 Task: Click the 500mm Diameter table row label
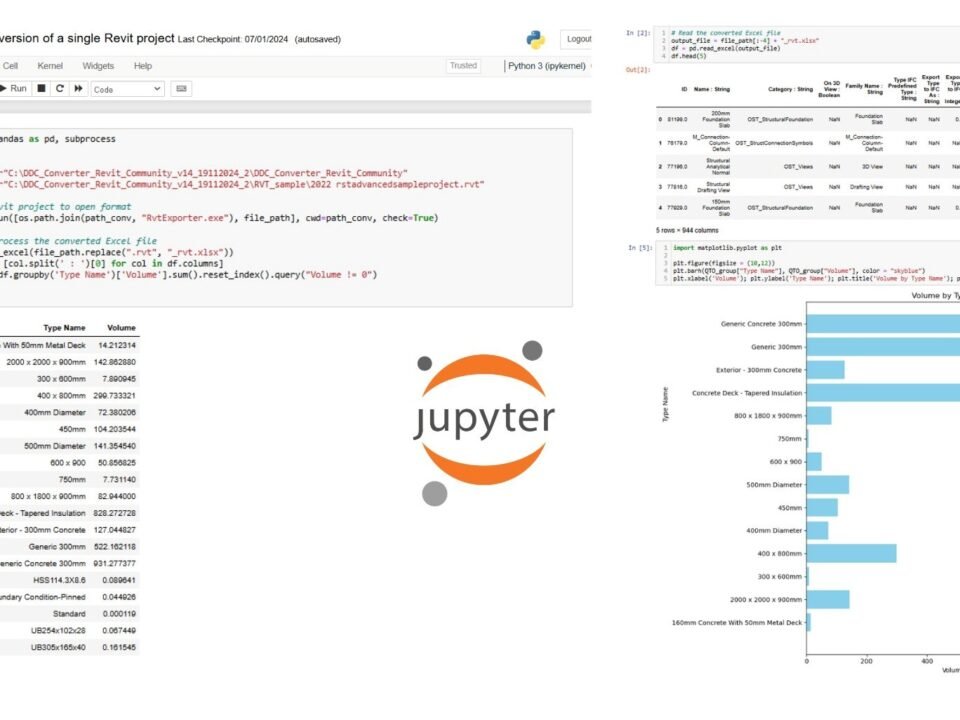55,446
